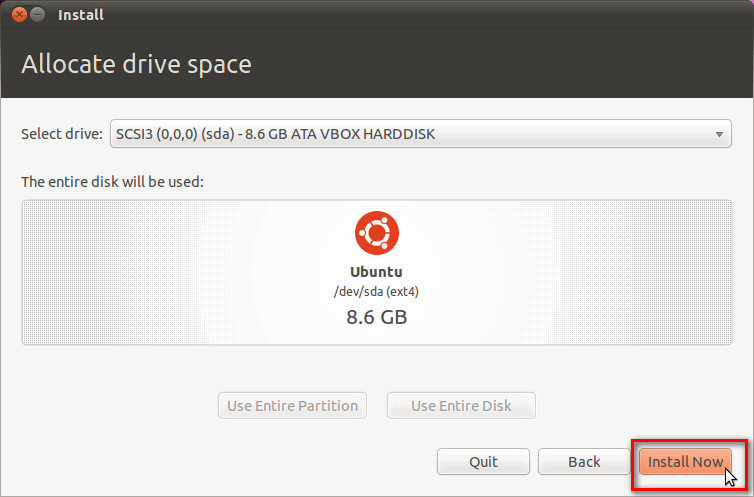The height and width of the screenshot is (497, 754).
Task: Click 'The entire disk will be used:' text
Action: coord(113,182)
